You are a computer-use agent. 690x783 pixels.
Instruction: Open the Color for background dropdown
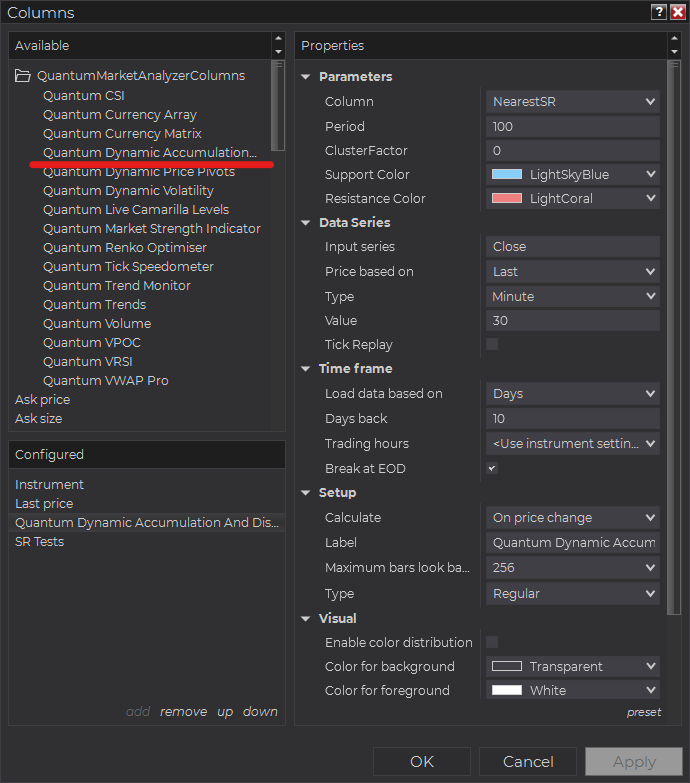573,666
